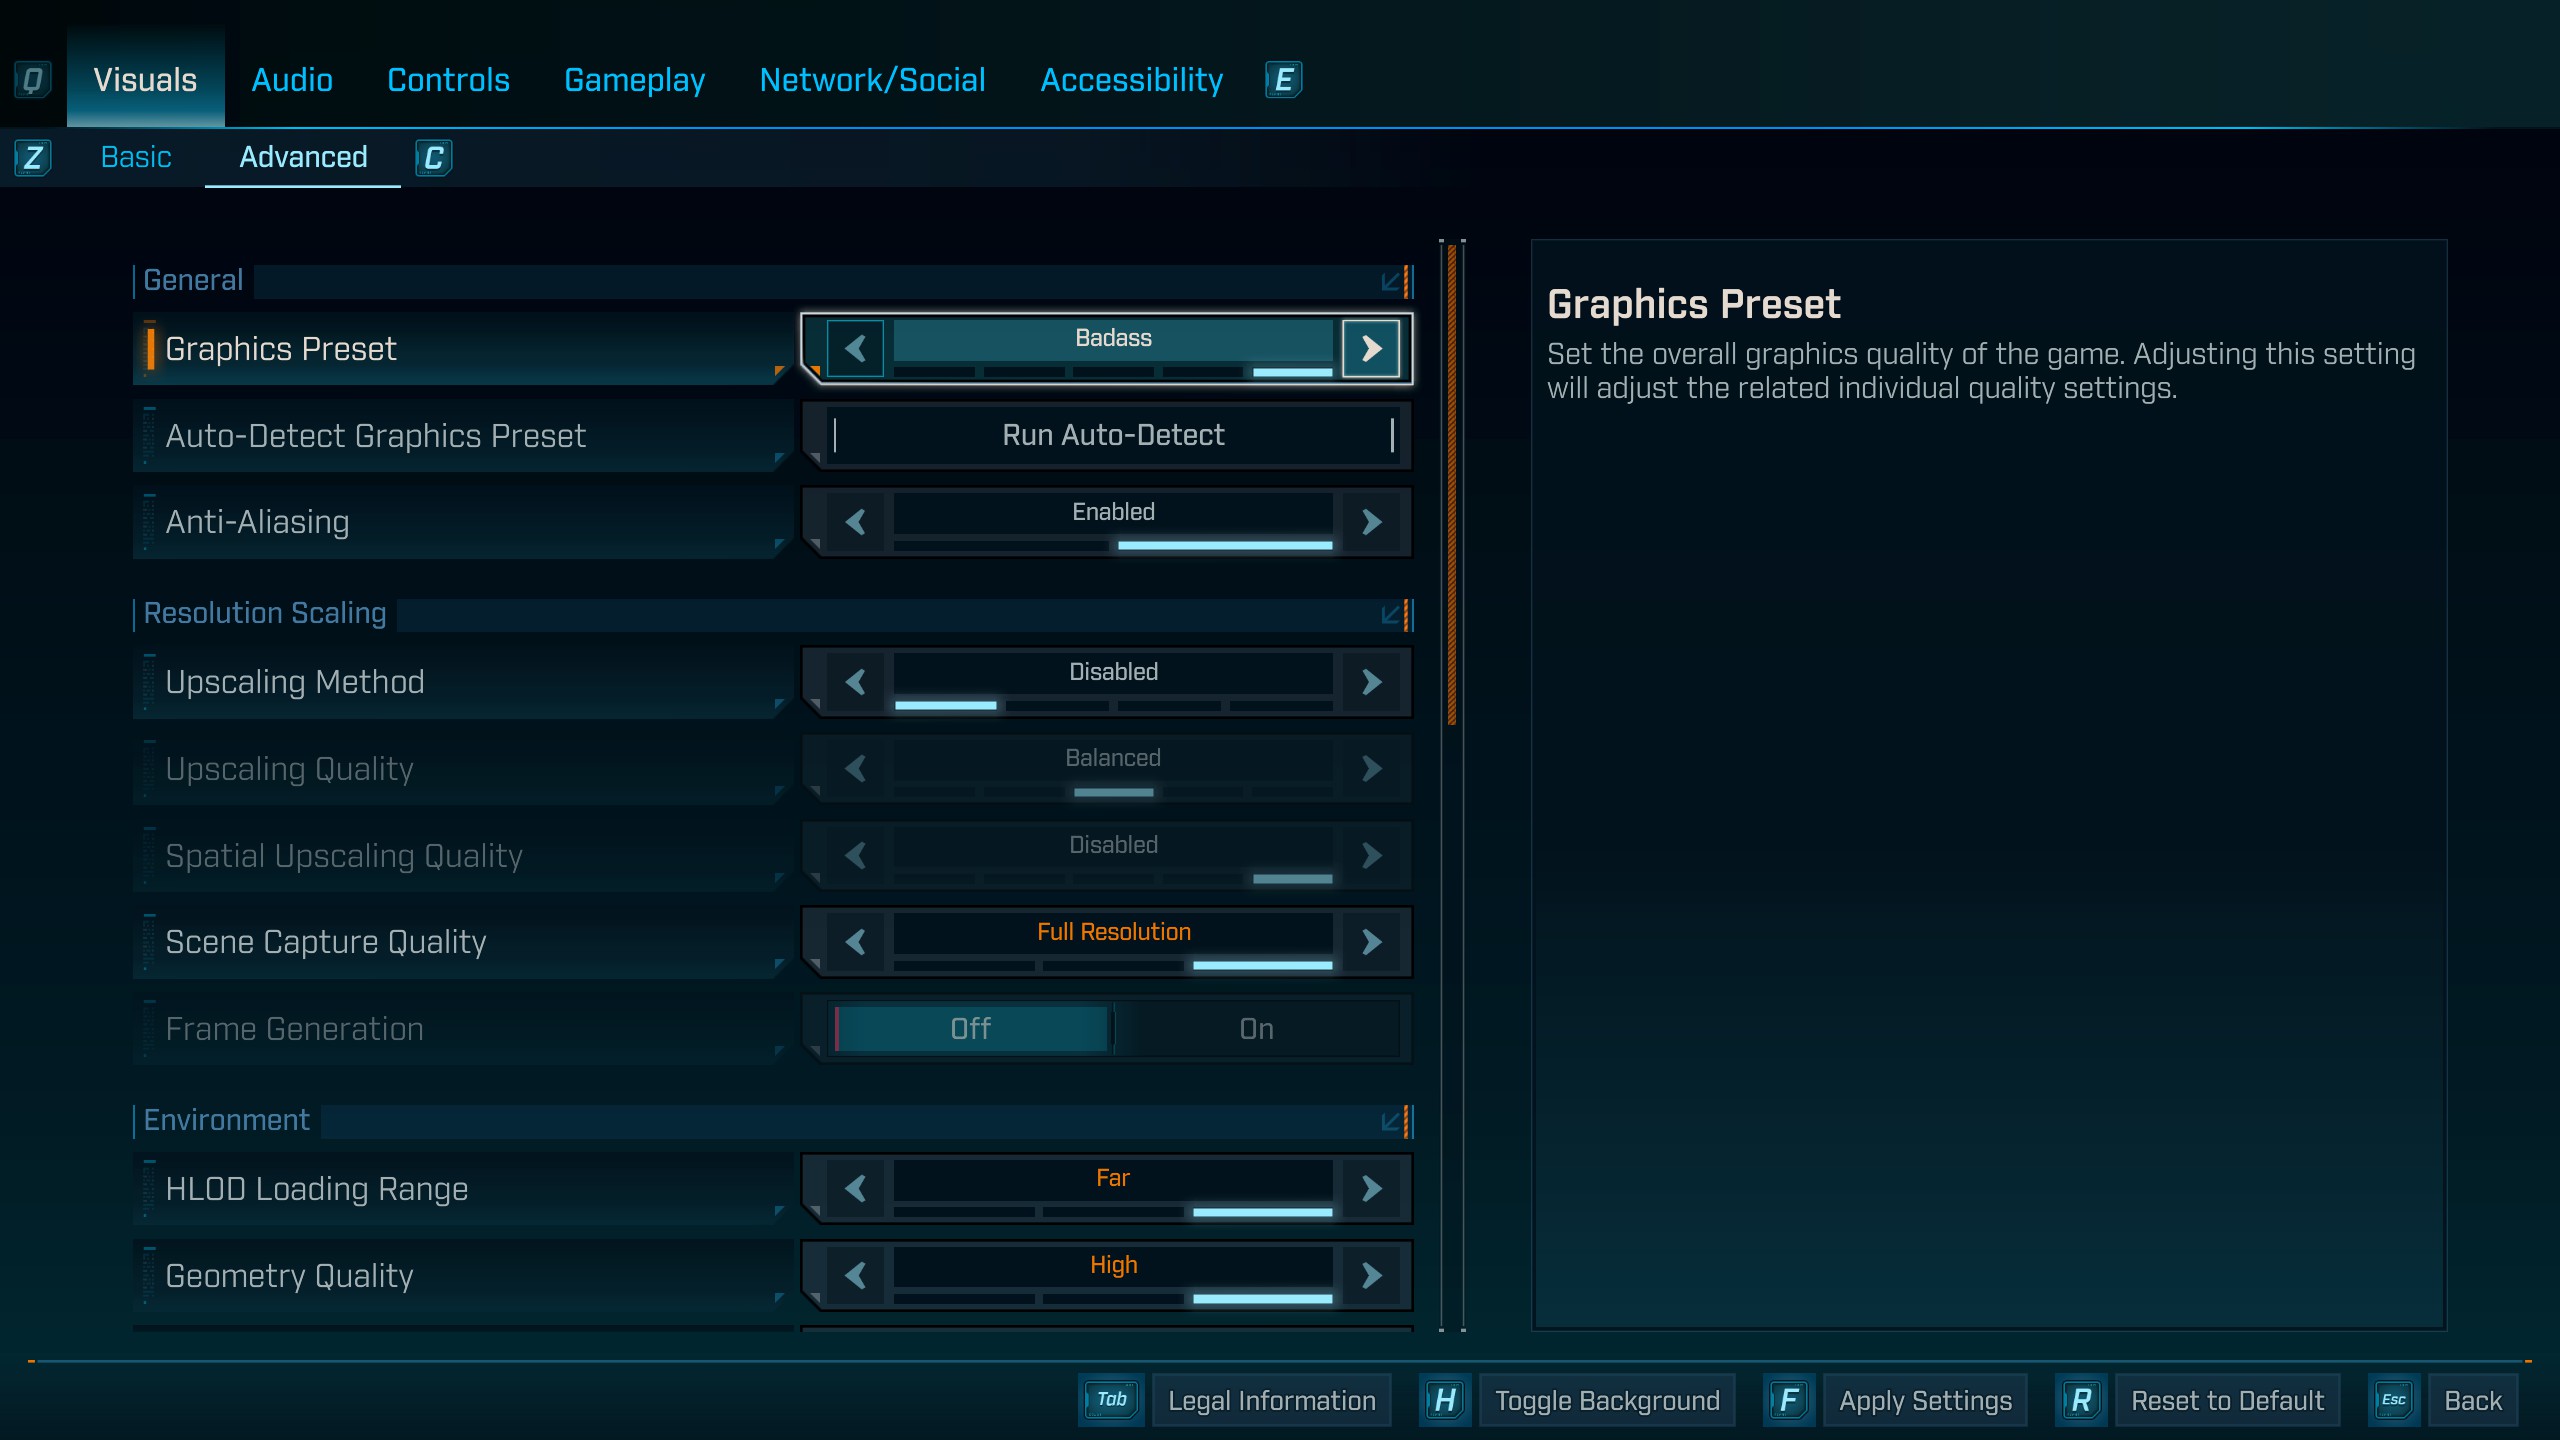The width and height of the screenshot is (2560, 1440).
Task: Click the R key Reset icon
Action: pos(2081,1400)
